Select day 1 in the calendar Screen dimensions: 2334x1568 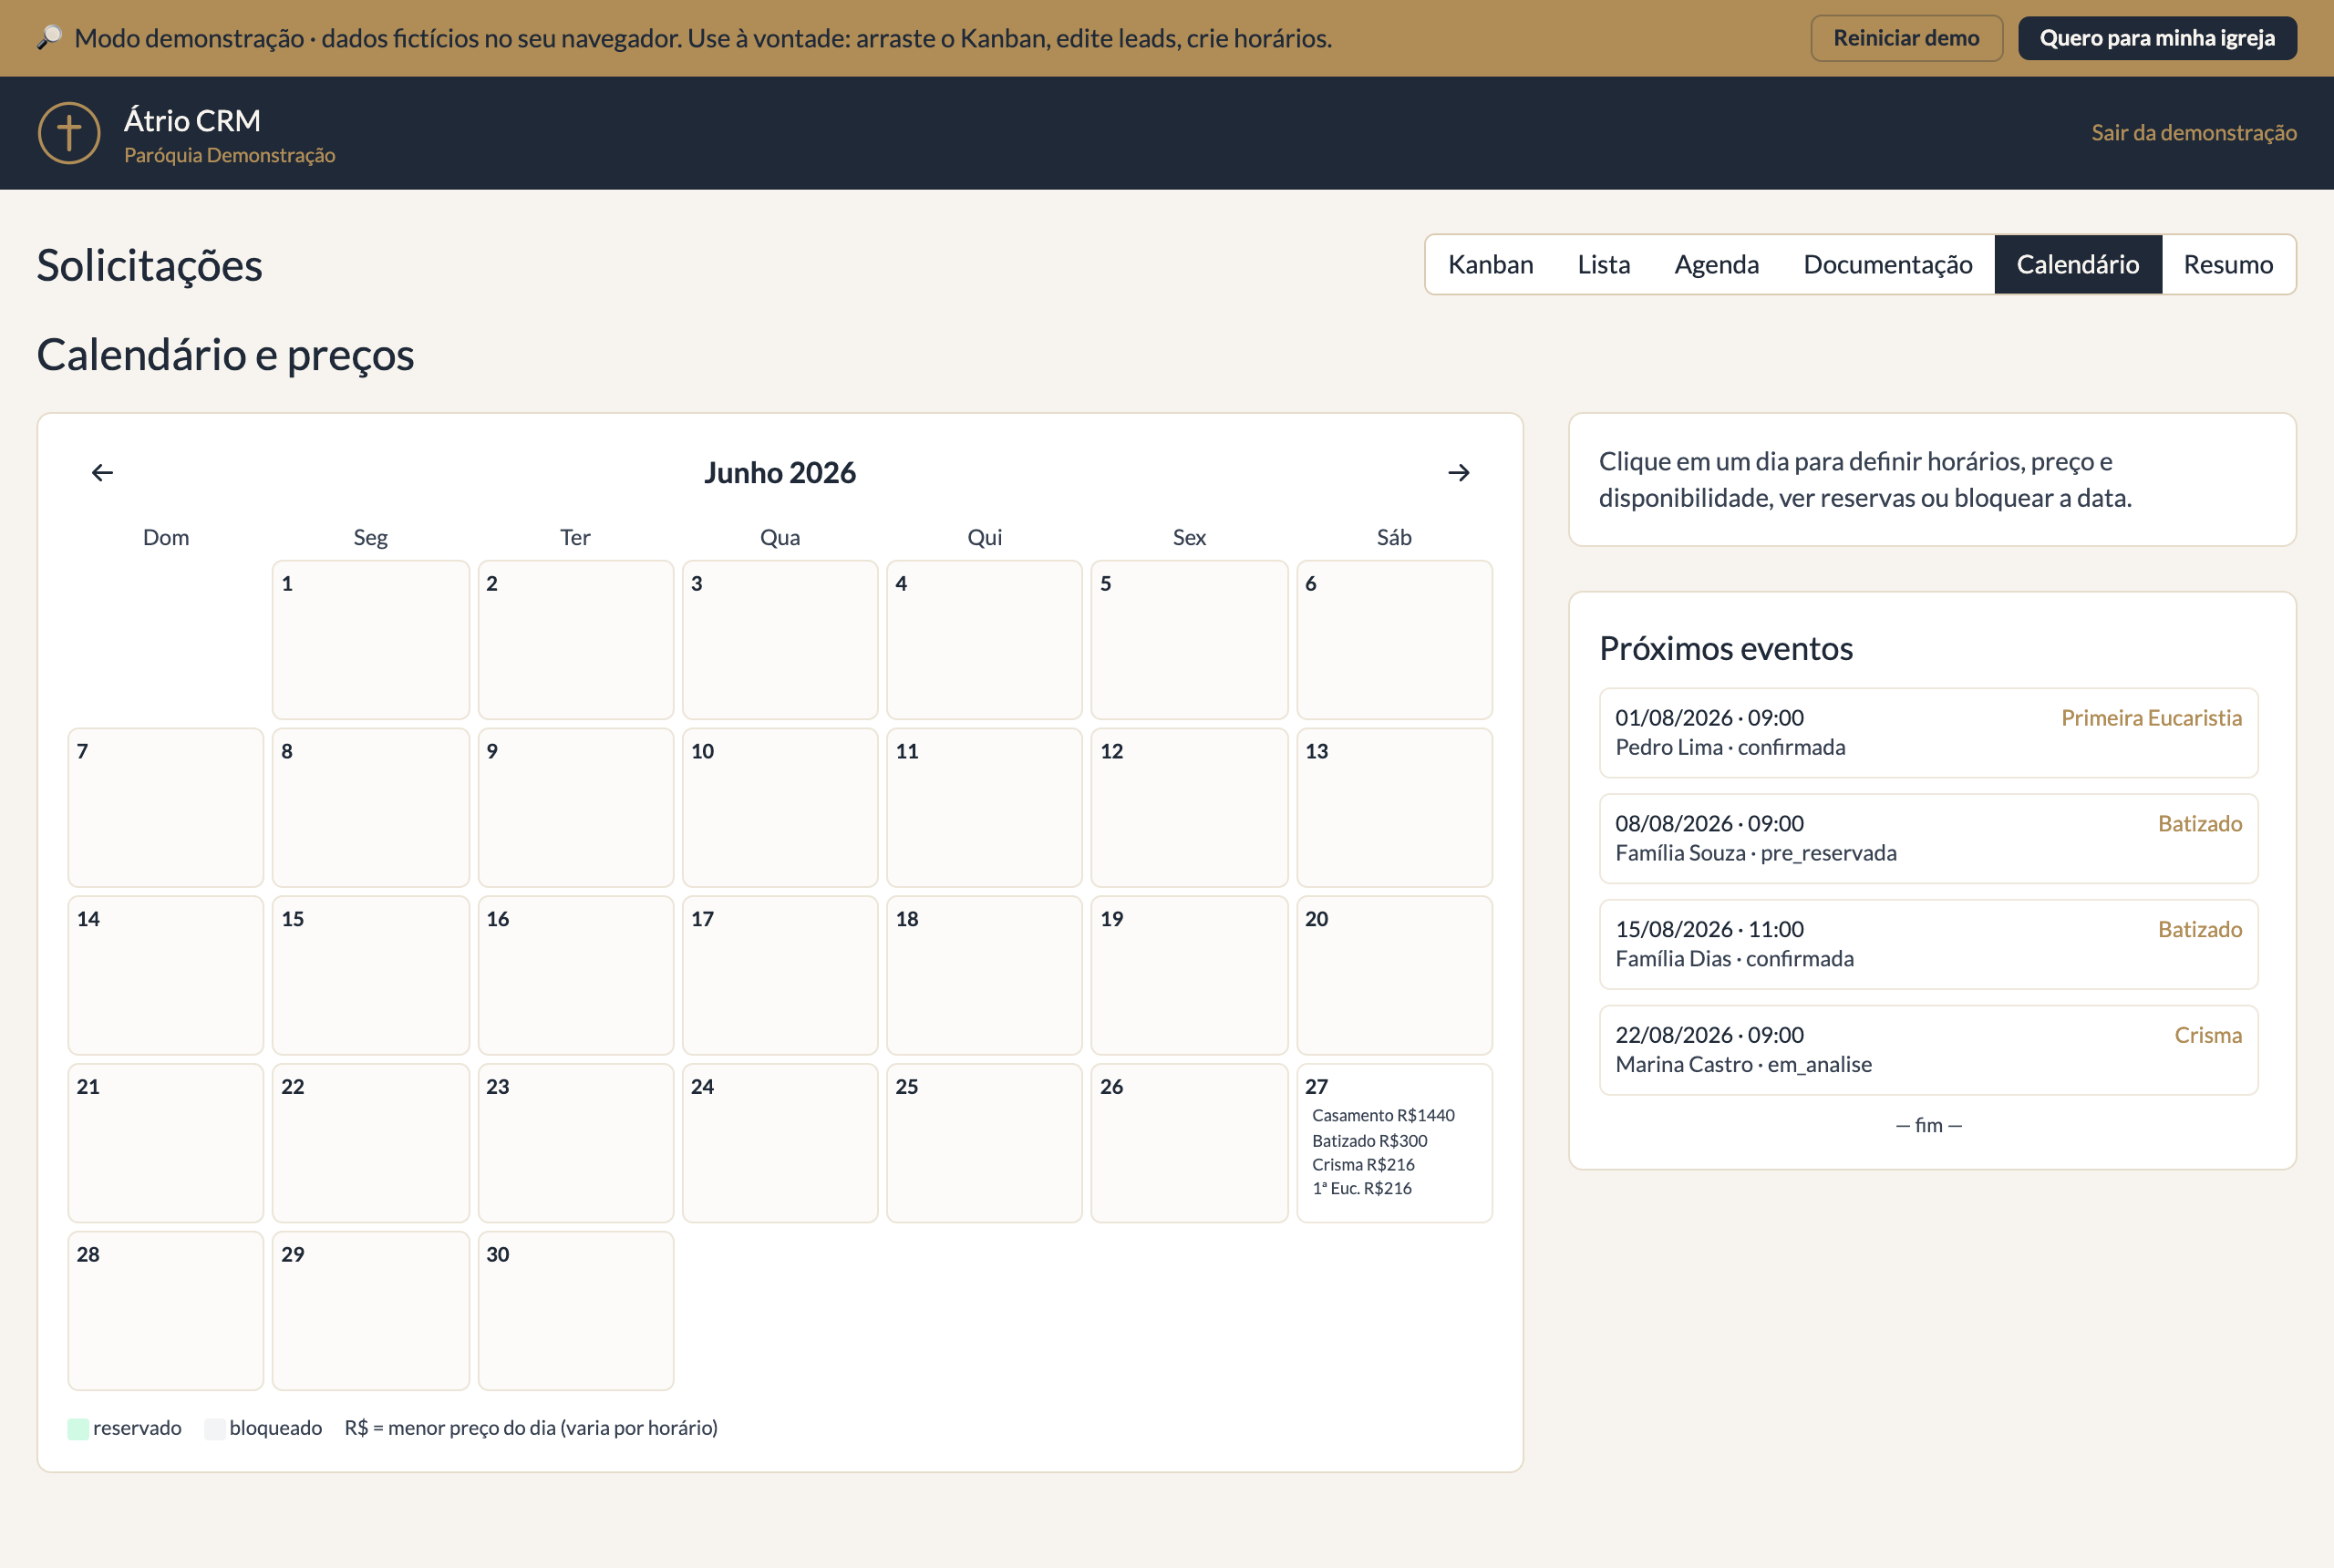(370, 640)
